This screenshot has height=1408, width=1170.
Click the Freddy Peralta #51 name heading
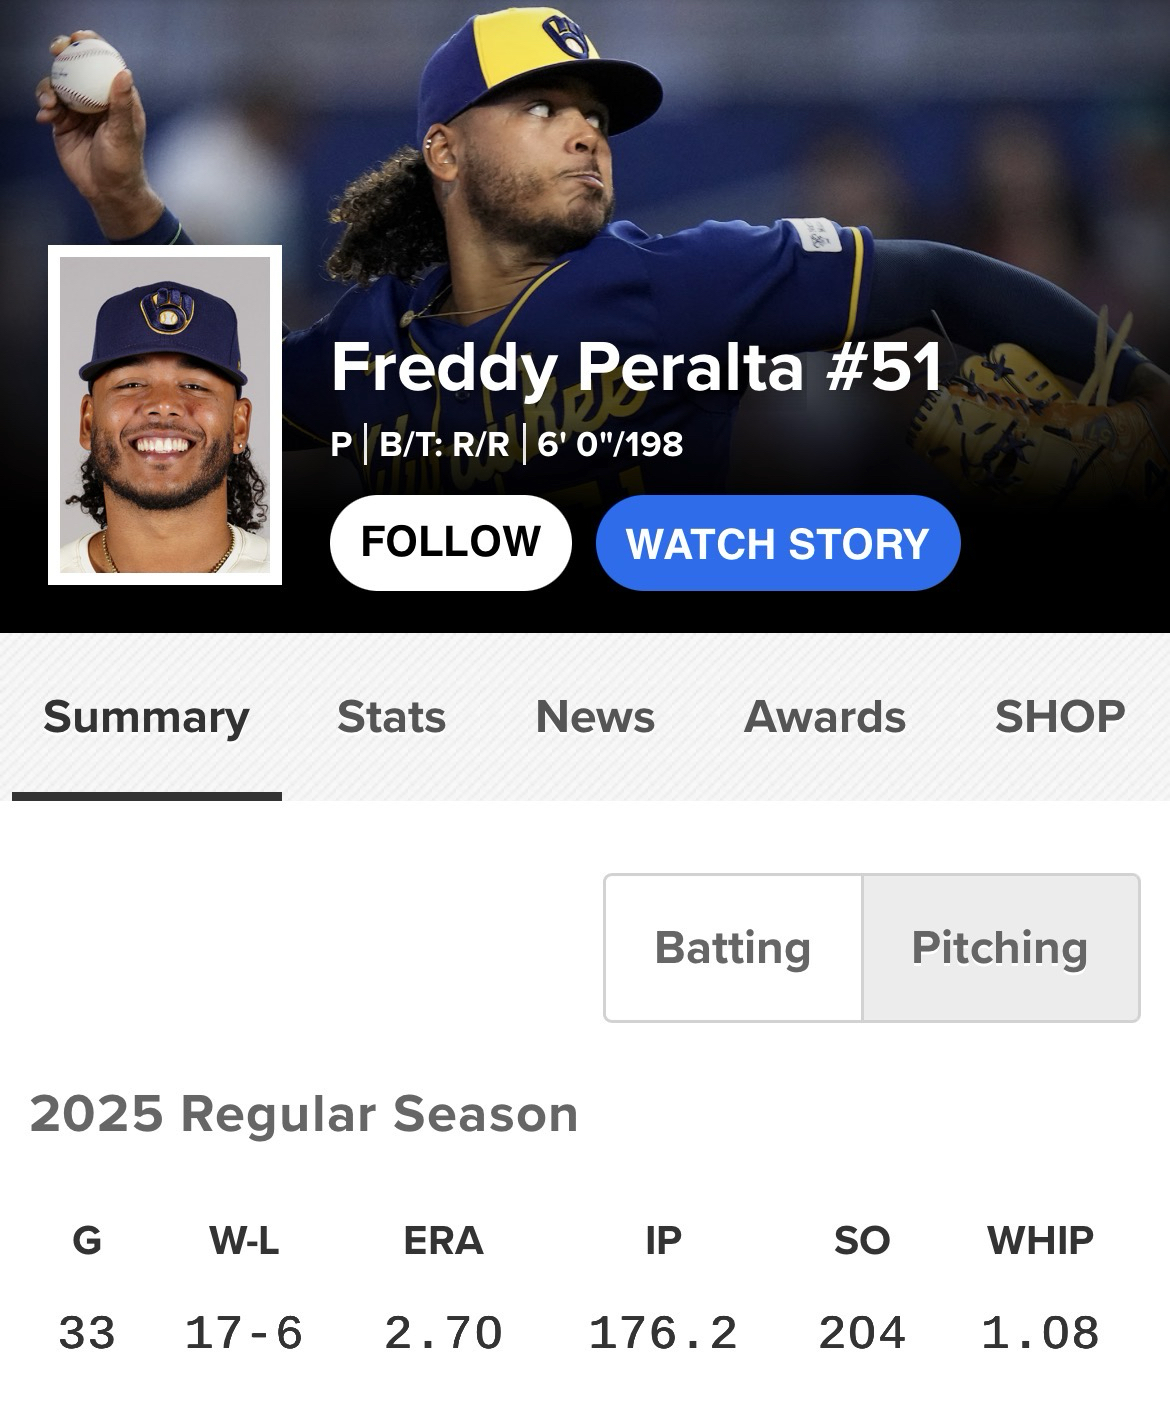click(636, 367)
